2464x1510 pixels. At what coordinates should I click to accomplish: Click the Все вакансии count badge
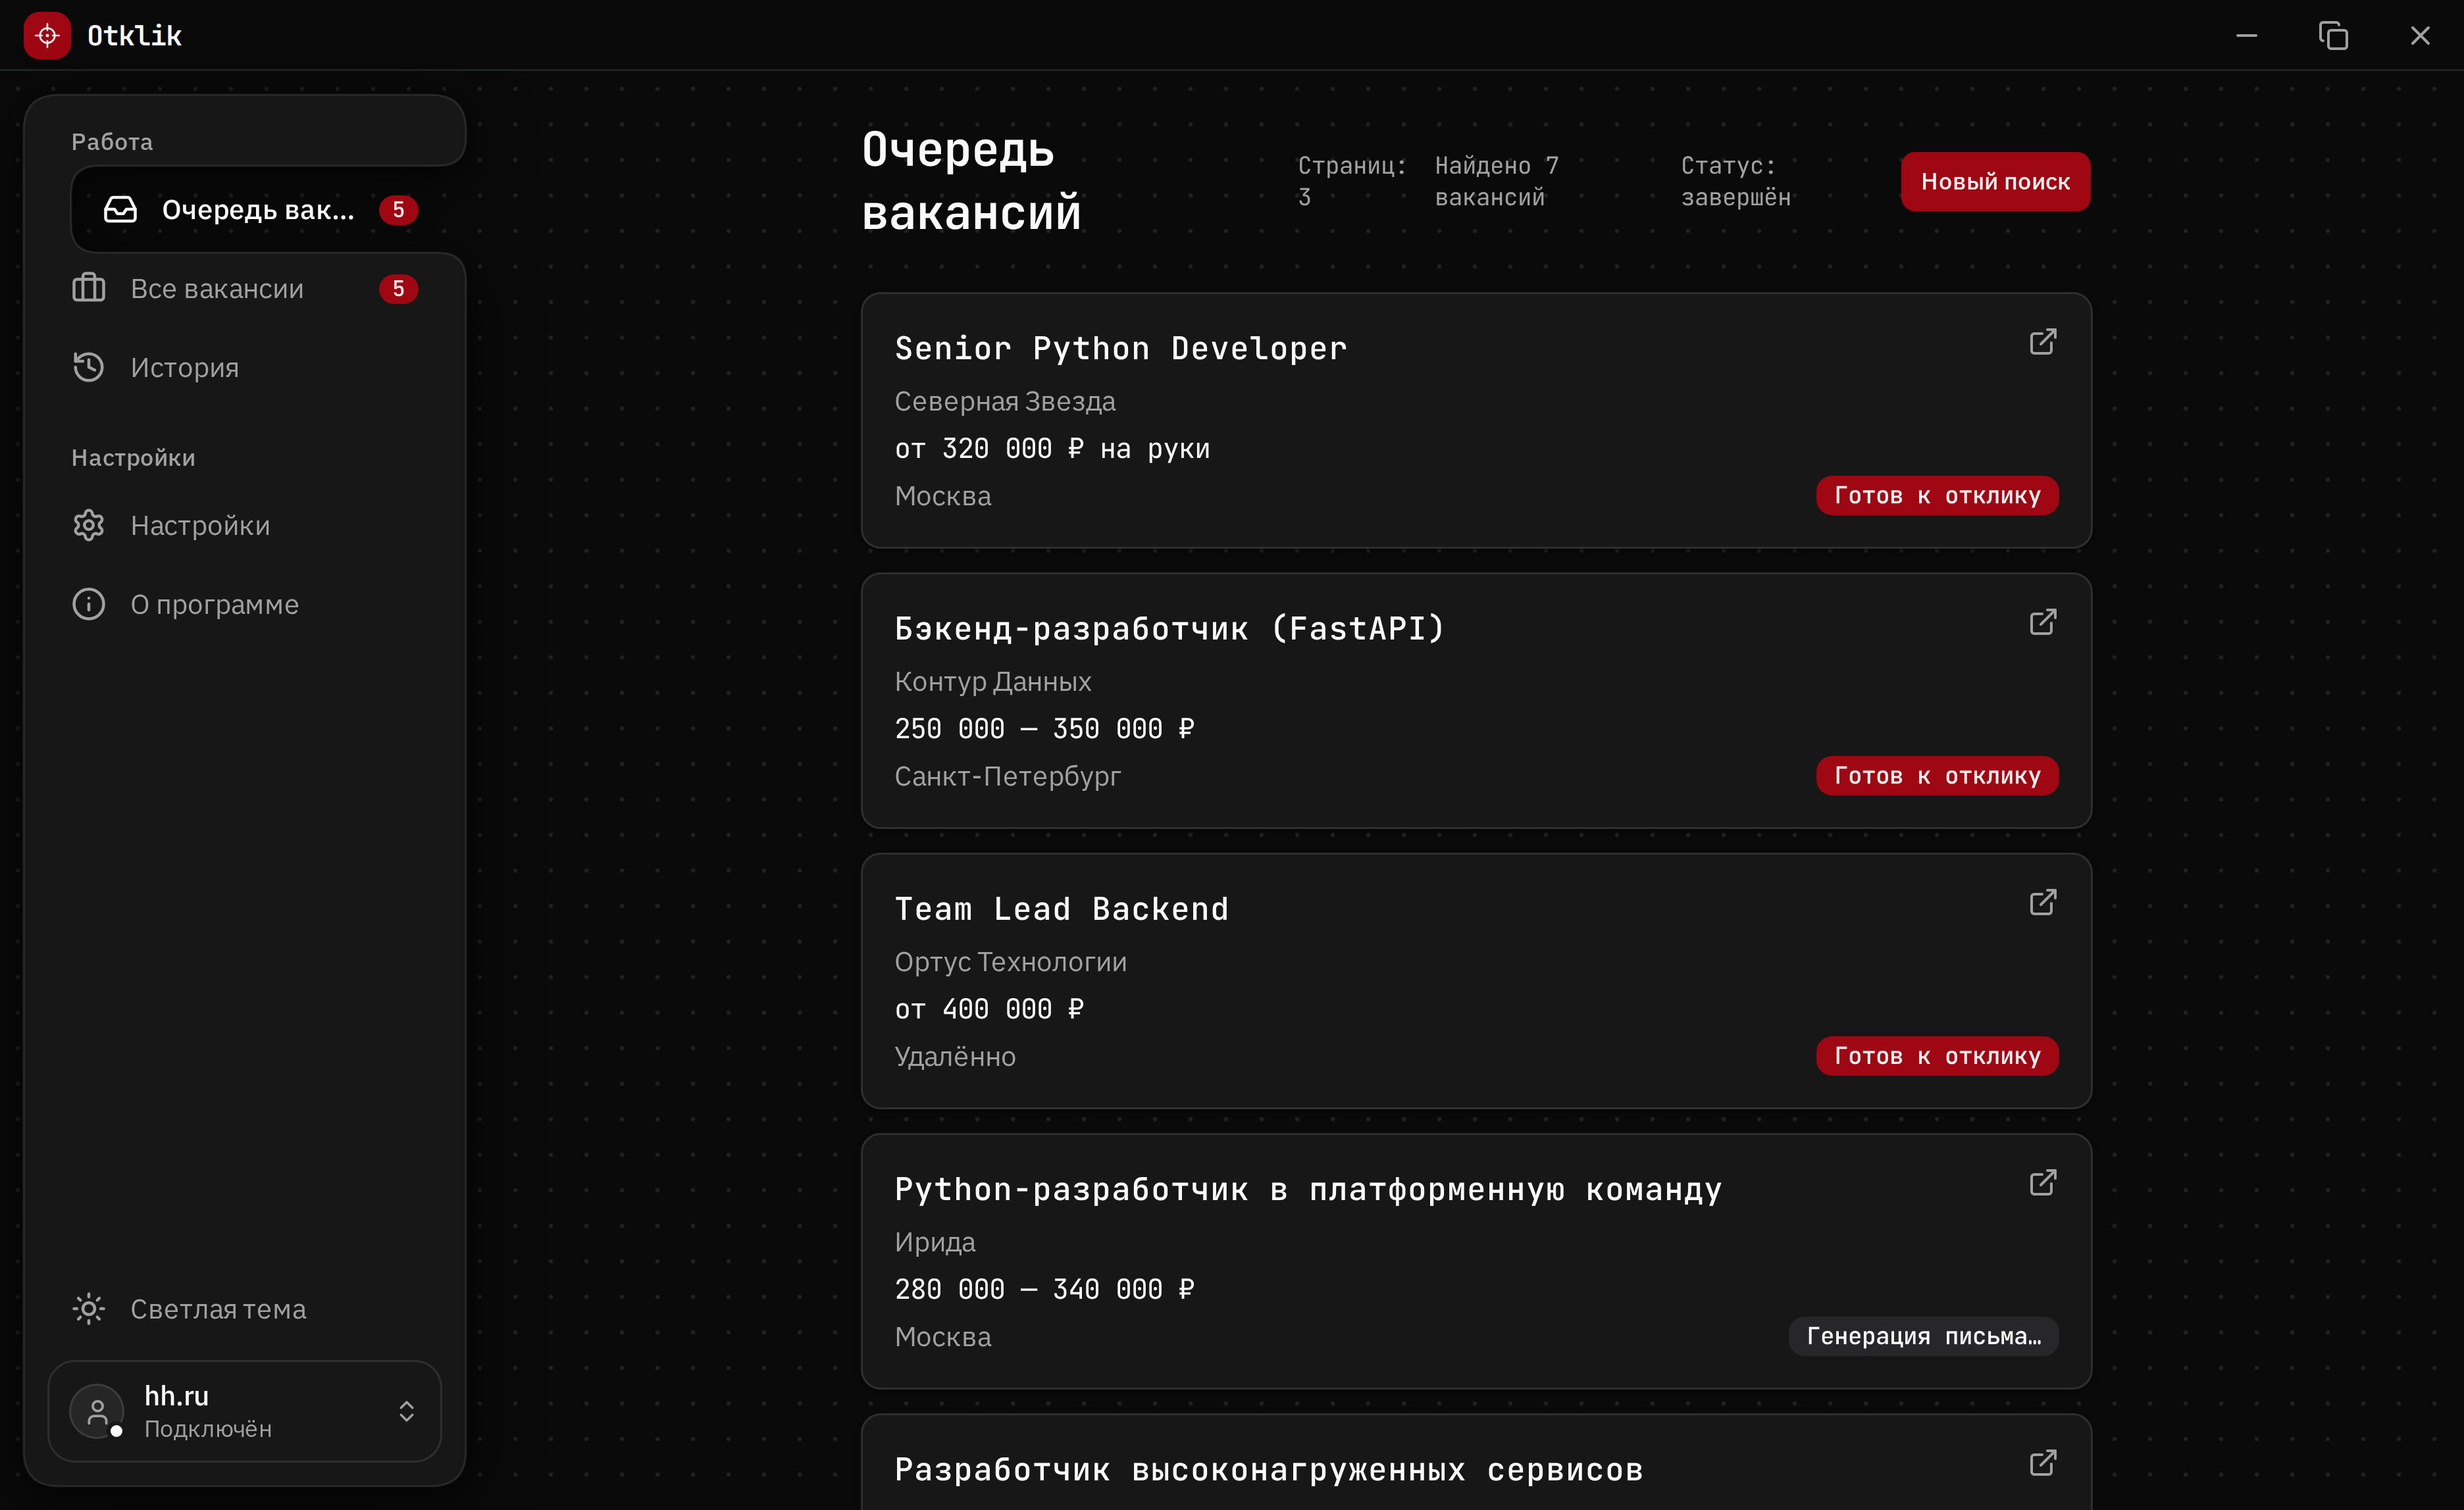398,289
